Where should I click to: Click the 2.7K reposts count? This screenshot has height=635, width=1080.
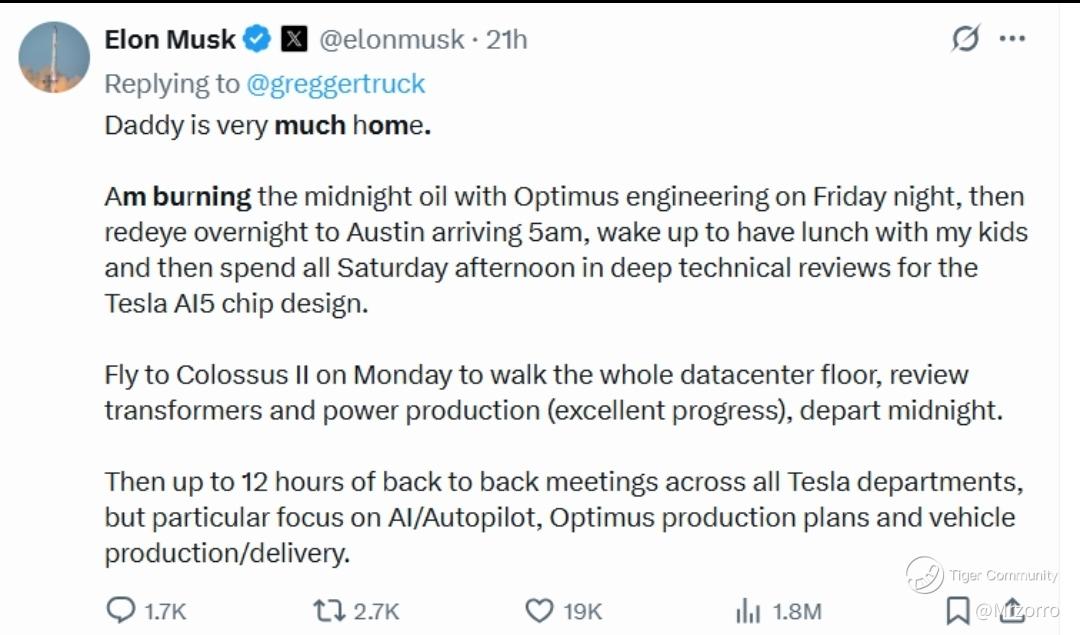point(376,609)
